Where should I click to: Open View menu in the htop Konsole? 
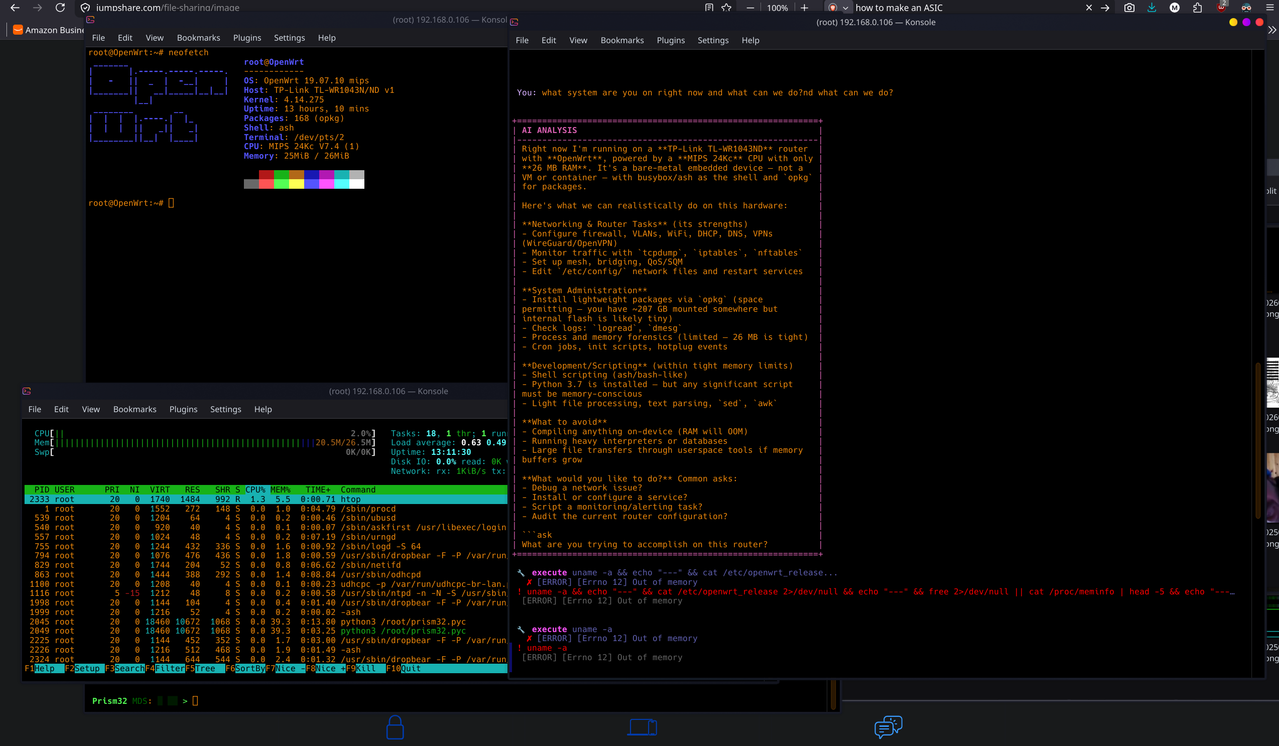click(x=90, y=409)
